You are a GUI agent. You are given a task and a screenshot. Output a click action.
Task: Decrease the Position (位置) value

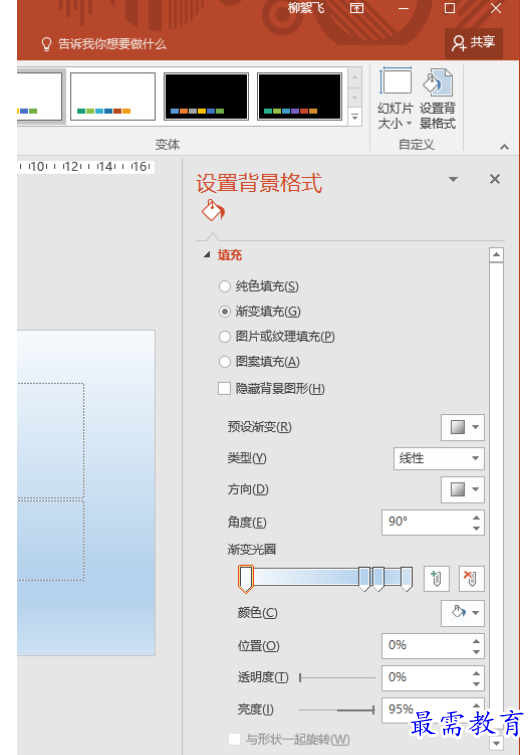(476, 651)
